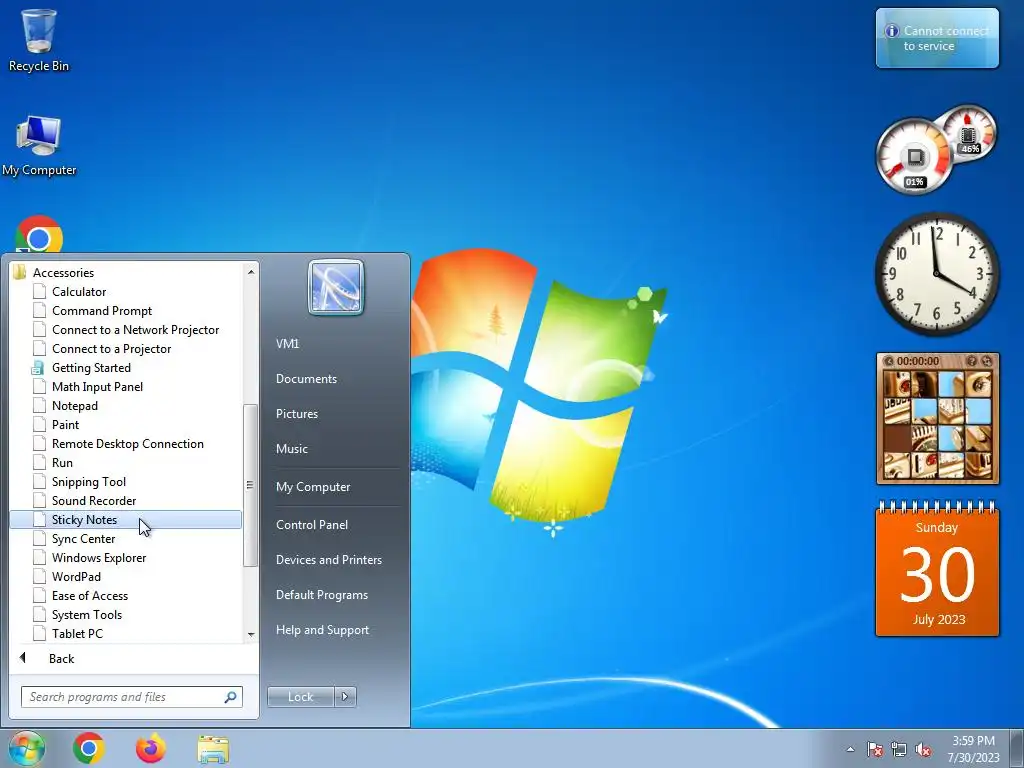
Task: Expand shutdown options arrow next to Lock
Action: [x=345, y=697]
